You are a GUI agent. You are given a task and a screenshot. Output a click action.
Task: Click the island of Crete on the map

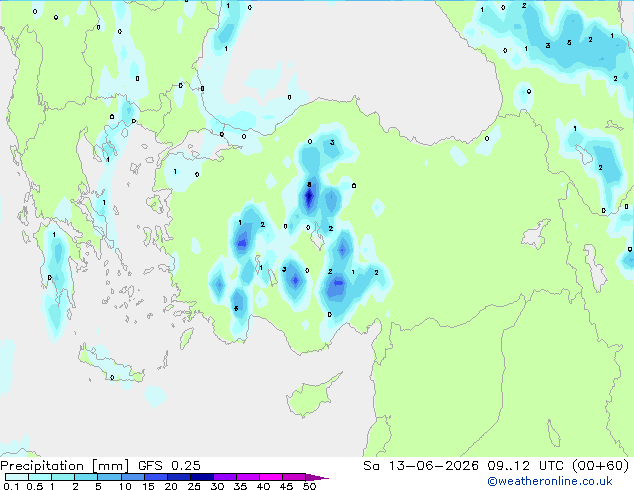point(110,367)
